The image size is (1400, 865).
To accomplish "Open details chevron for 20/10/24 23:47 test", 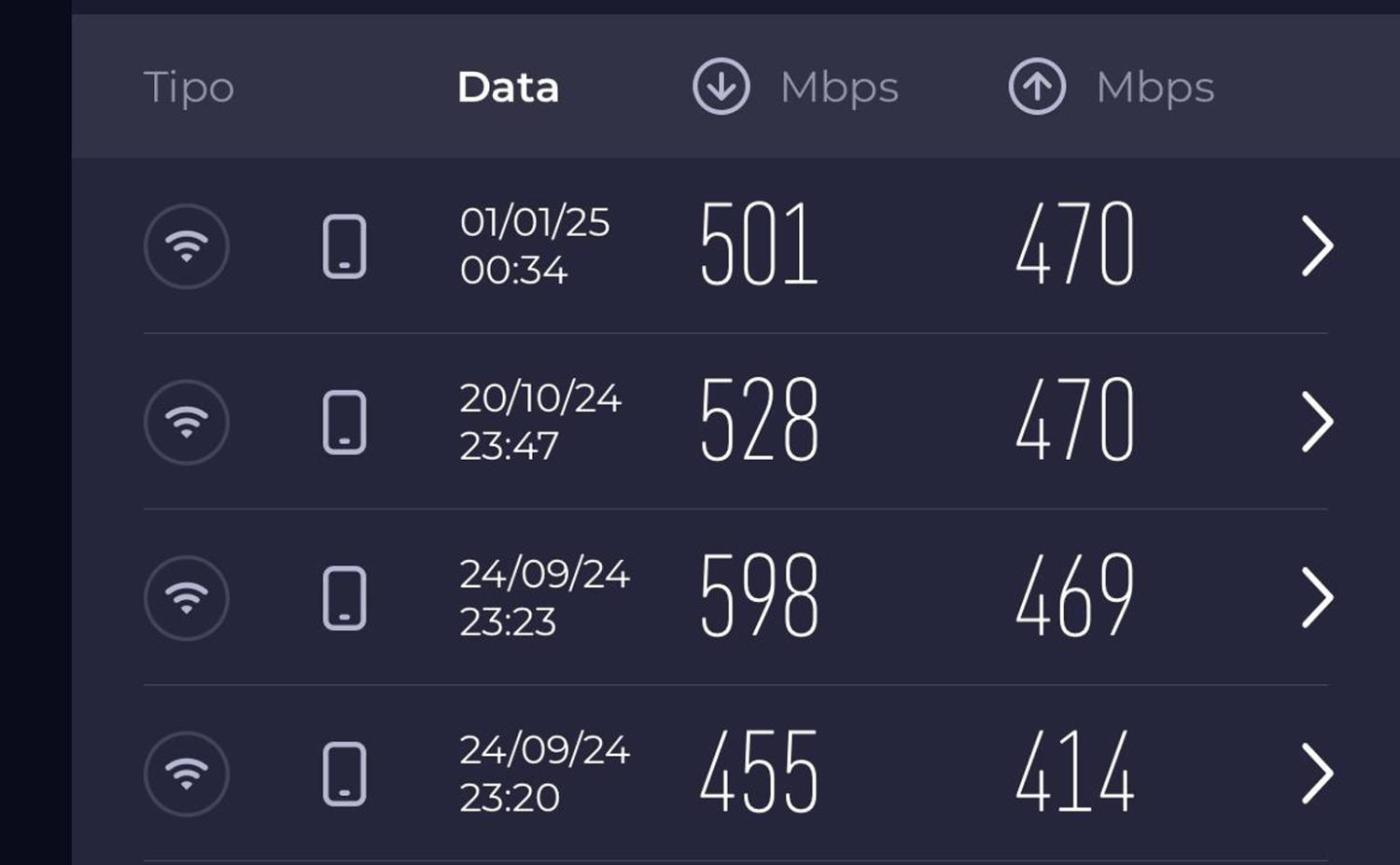I will (x=1317, y=422).
